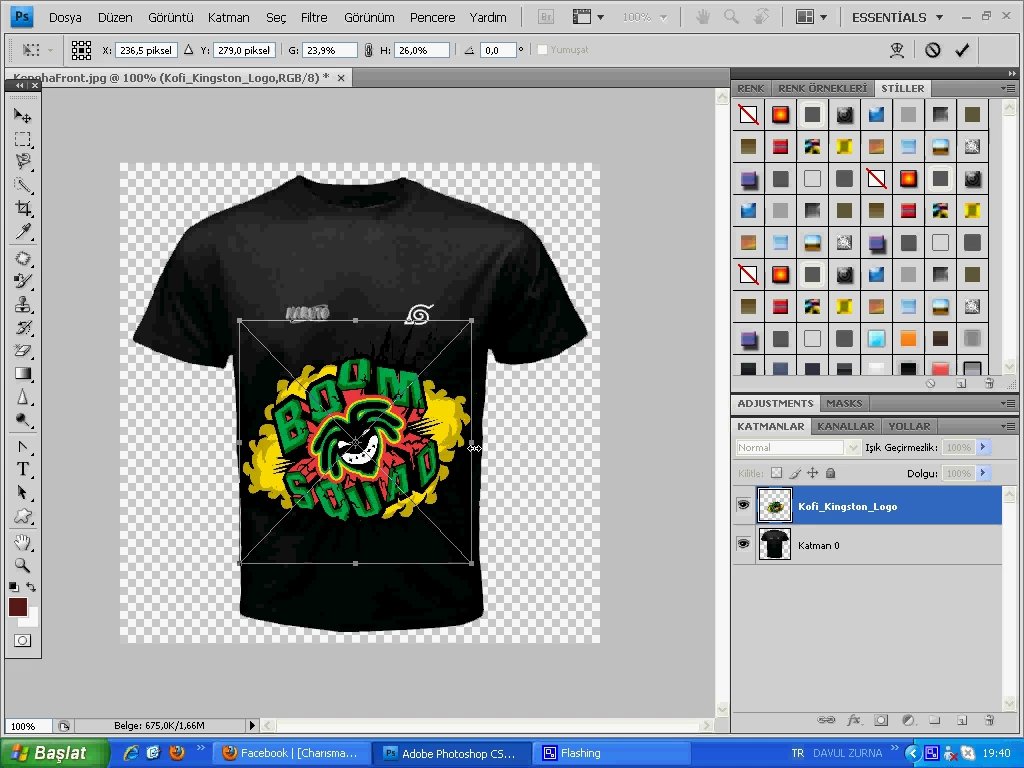Click the Kofi_Kingston_Logo layer thumbnail

click(775, 505)
